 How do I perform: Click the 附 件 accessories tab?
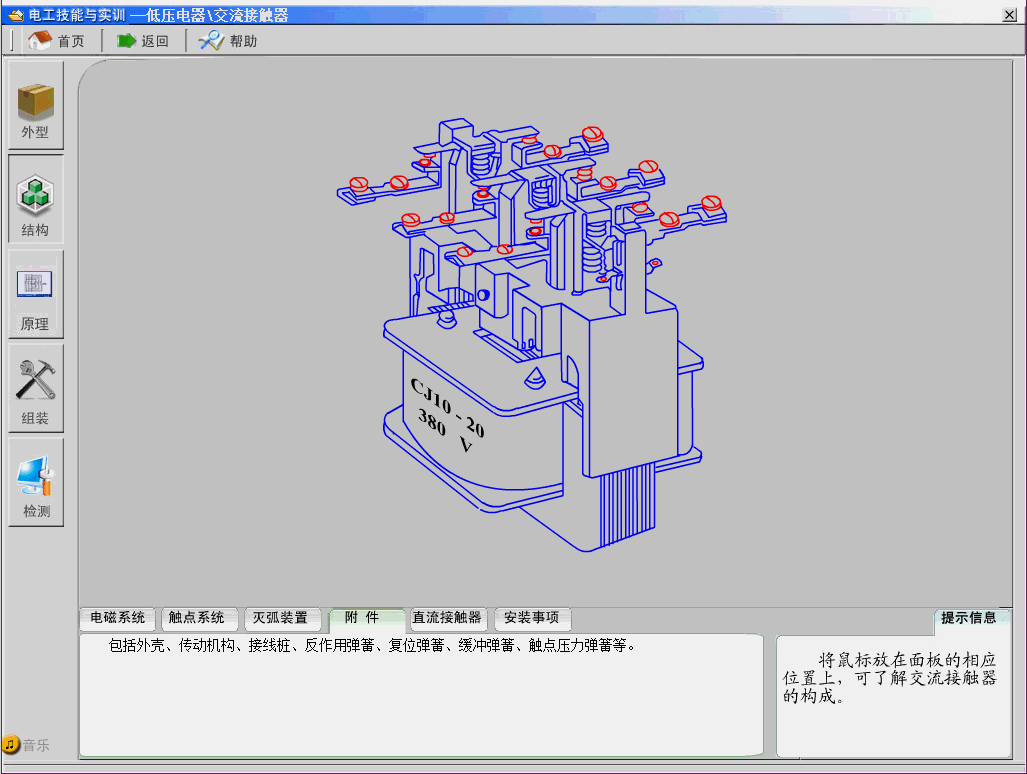coord(365,618)
